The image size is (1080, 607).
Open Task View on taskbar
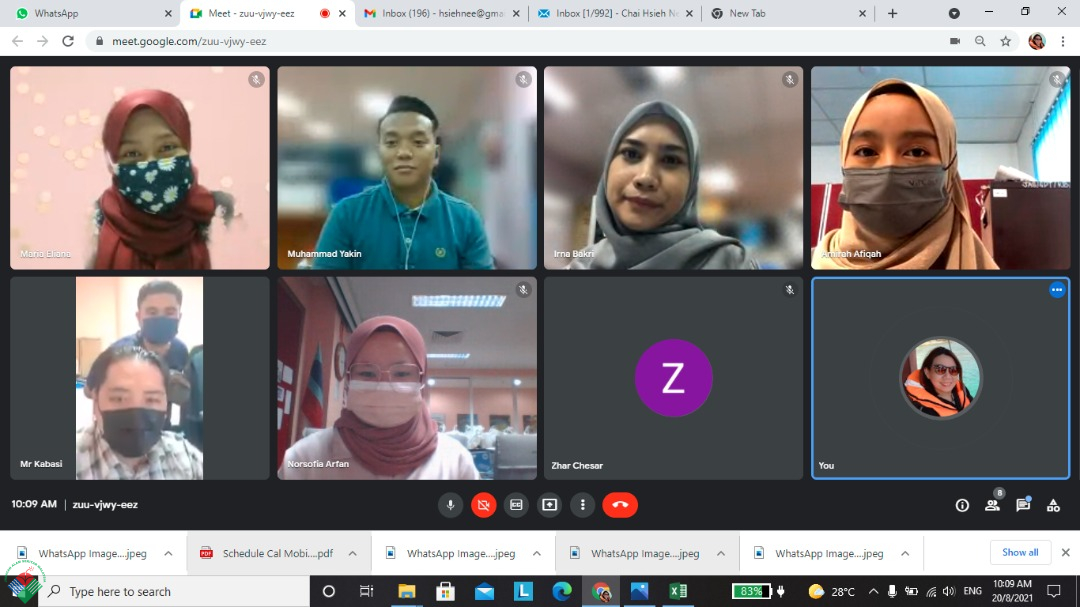click(x=366, y=591)
